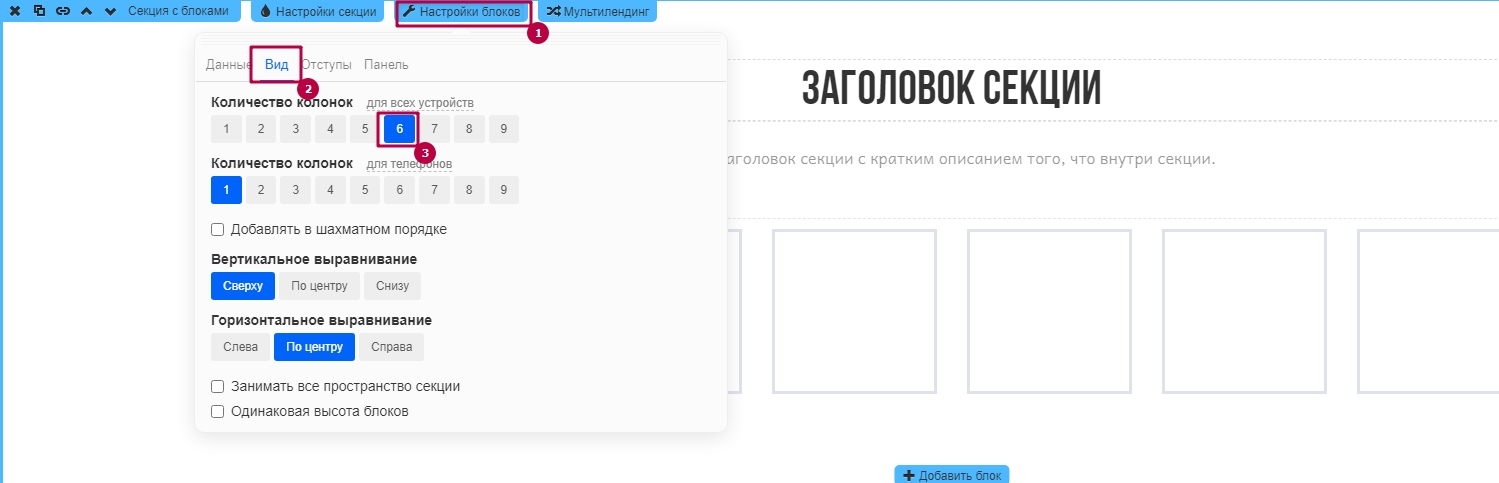Set phone columns to 7

(x=434, y=190)
